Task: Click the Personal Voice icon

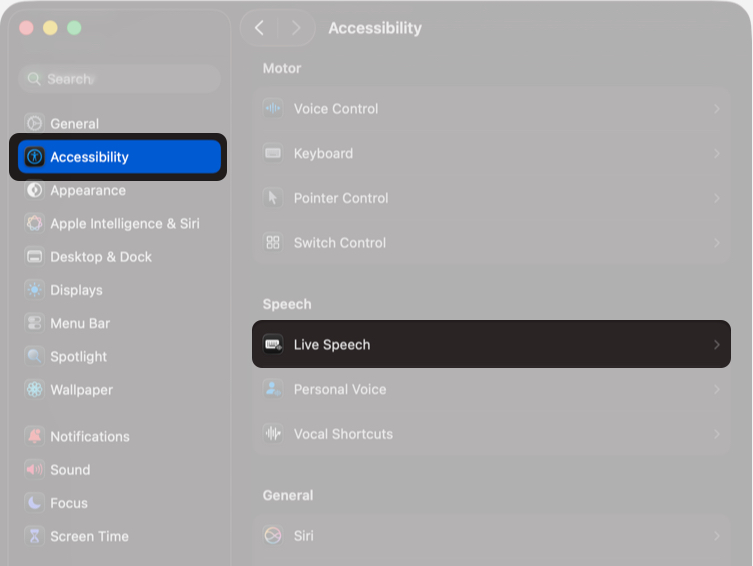Action: tap(273, 390)
